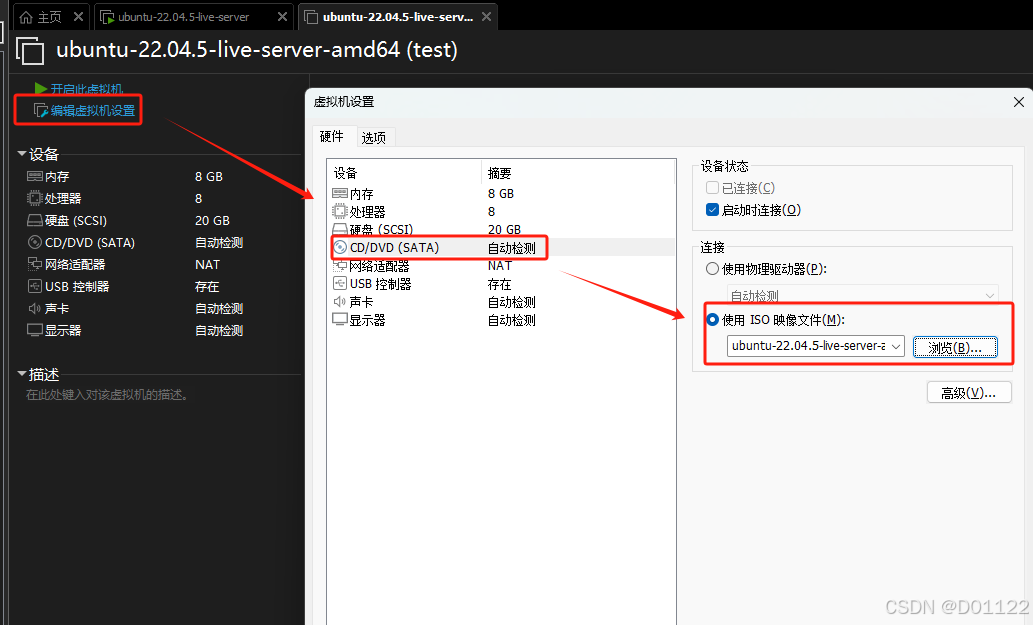Open the 自动检测 physical drive dropdown
This screenshot has height=625, width=1033.
click(x=990, y=295)
